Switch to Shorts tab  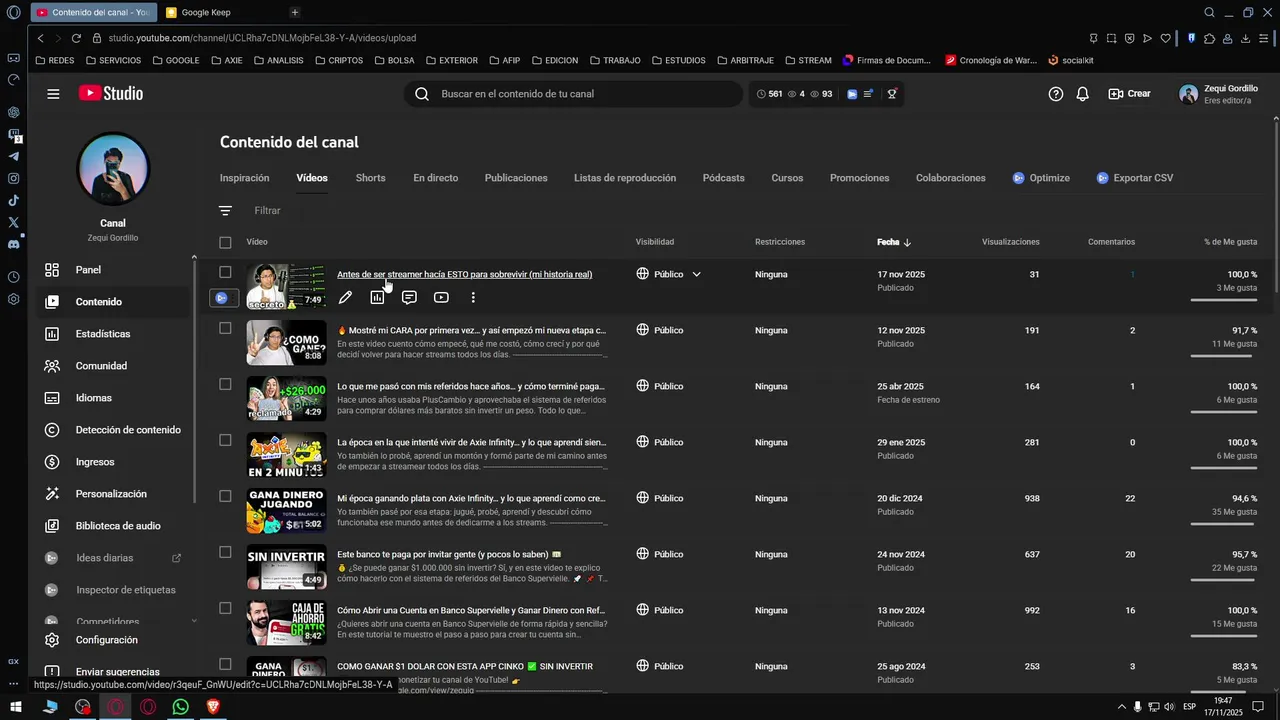pyautogui.click(x=370, y=178)
